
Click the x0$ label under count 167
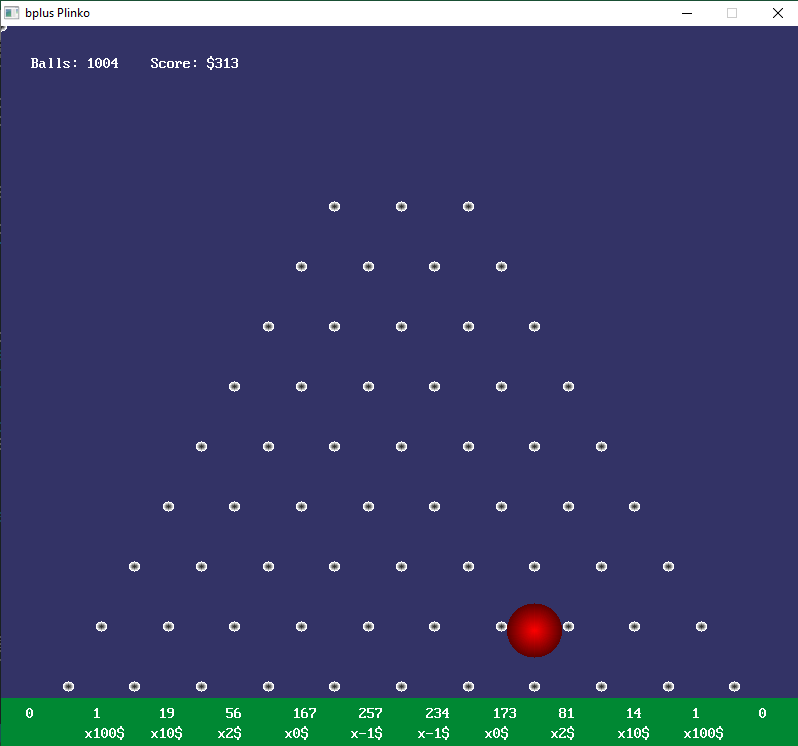coord(297,733)
